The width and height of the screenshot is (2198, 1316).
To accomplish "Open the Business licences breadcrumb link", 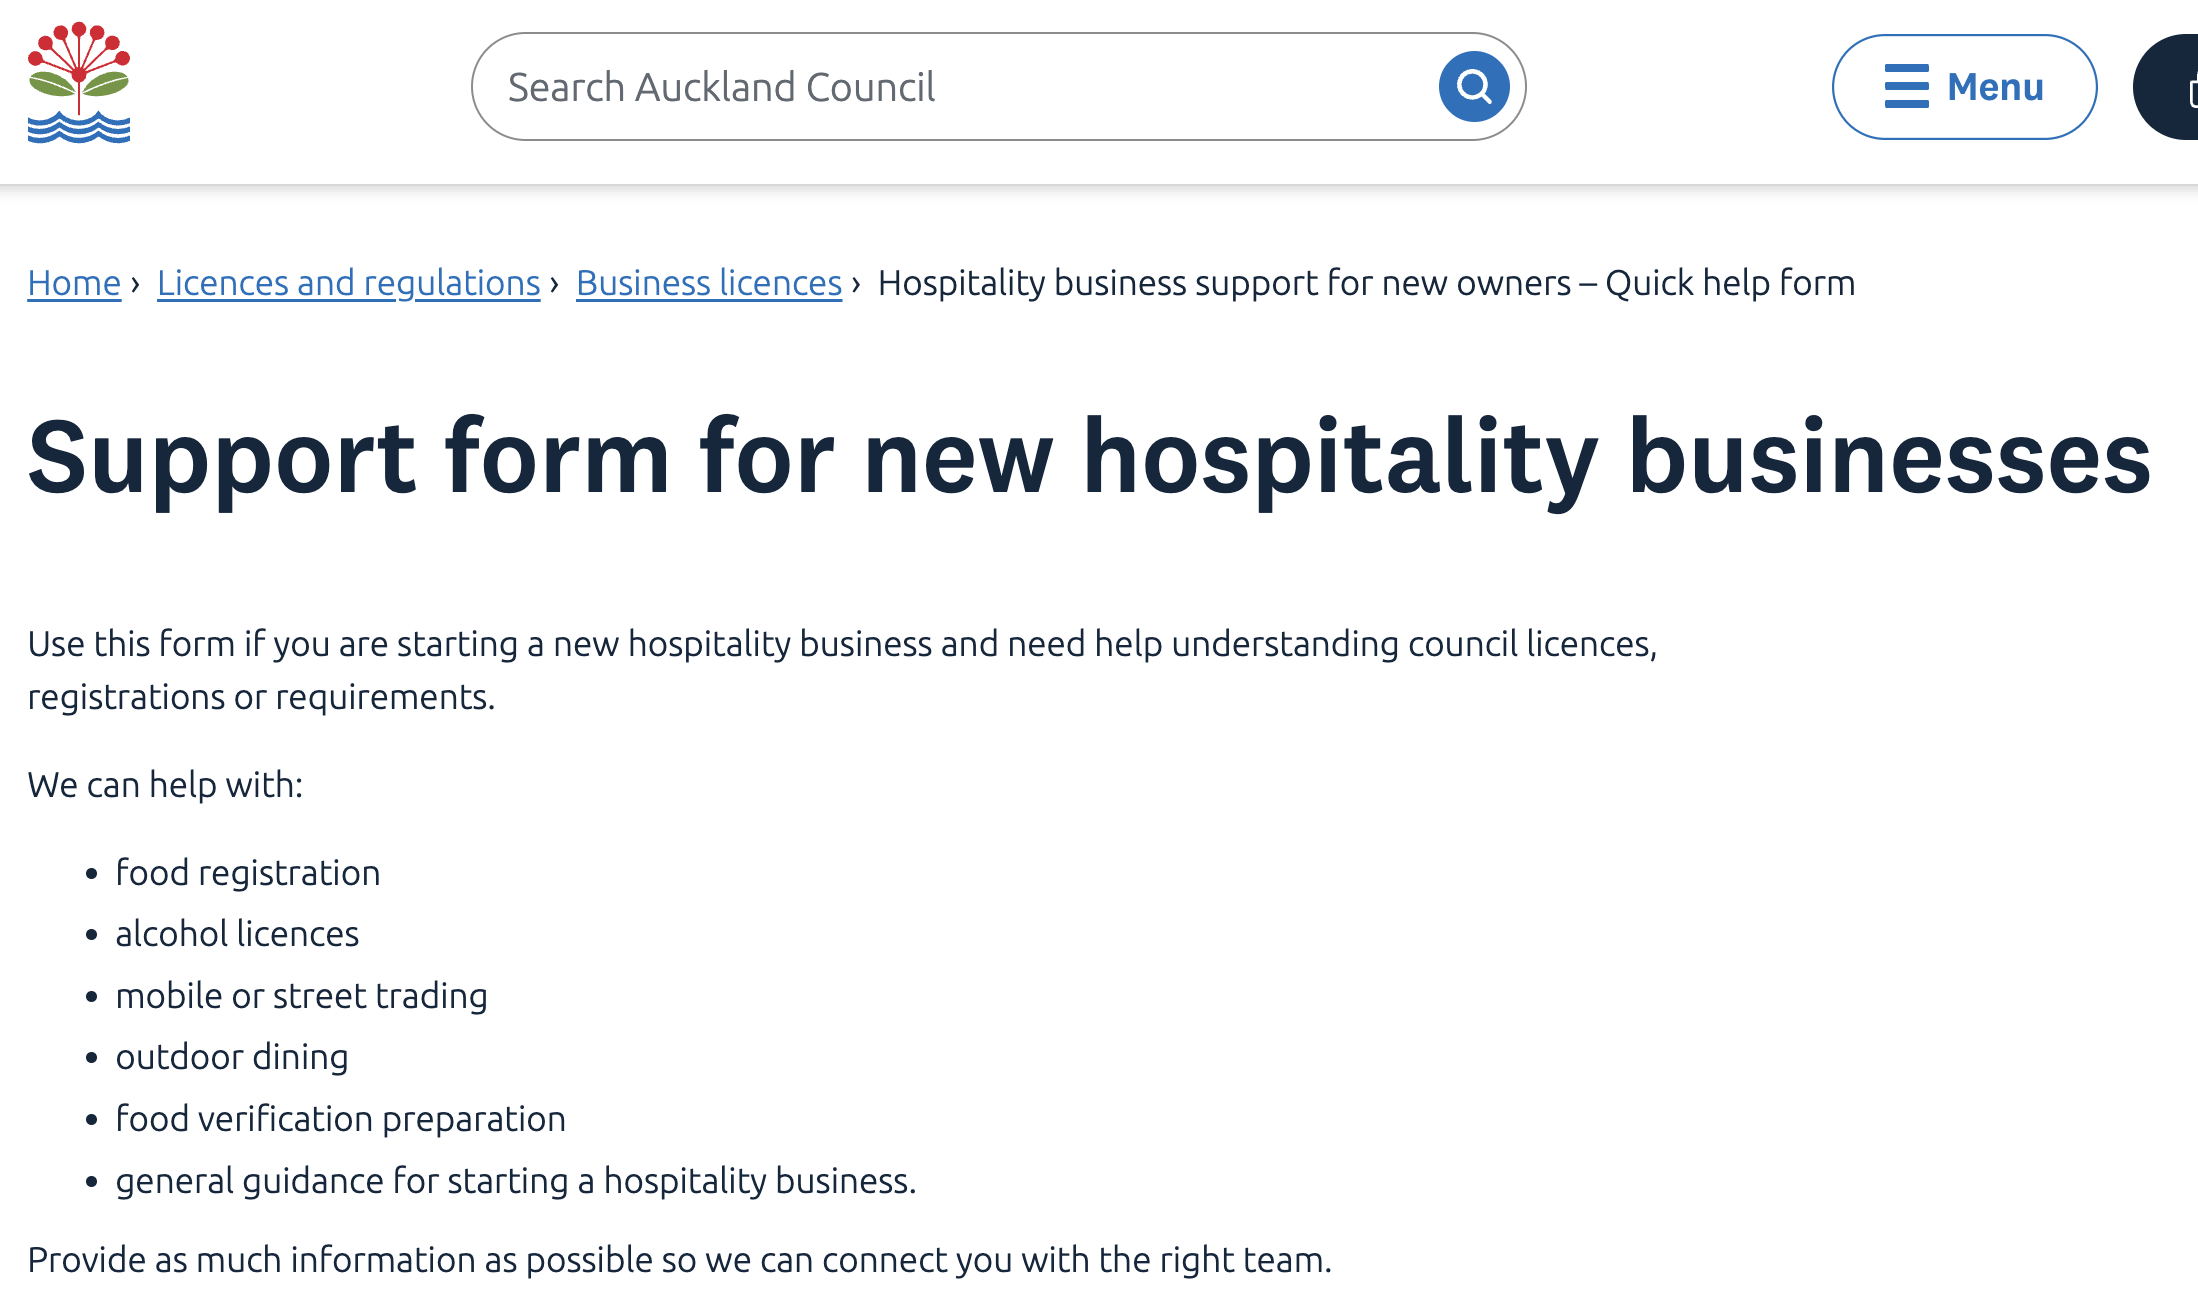I will (709, 284).
